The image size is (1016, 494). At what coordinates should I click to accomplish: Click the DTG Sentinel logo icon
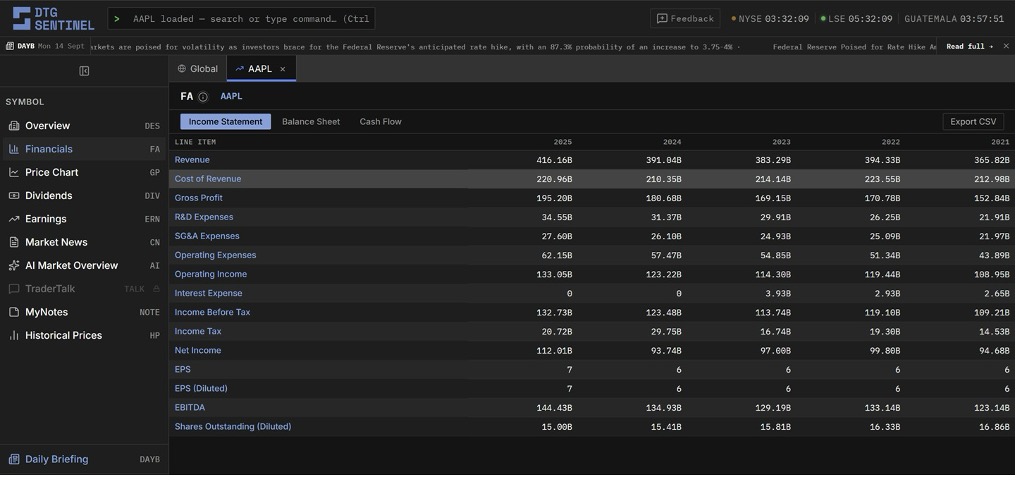(x=21, y=18)
